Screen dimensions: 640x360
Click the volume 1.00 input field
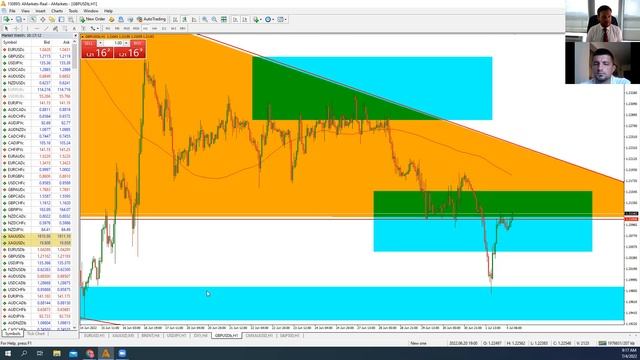coord(113,43)
